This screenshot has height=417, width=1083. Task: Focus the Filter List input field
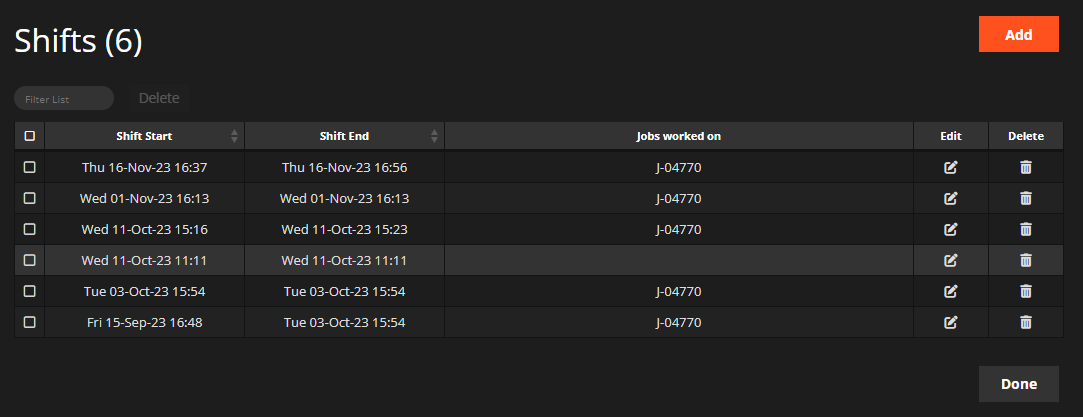(x=64, y=99)
